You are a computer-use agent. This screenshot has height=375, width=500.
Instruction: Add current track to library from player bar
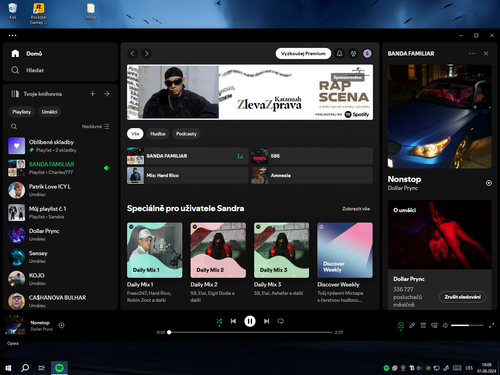[x=62, y=325]
